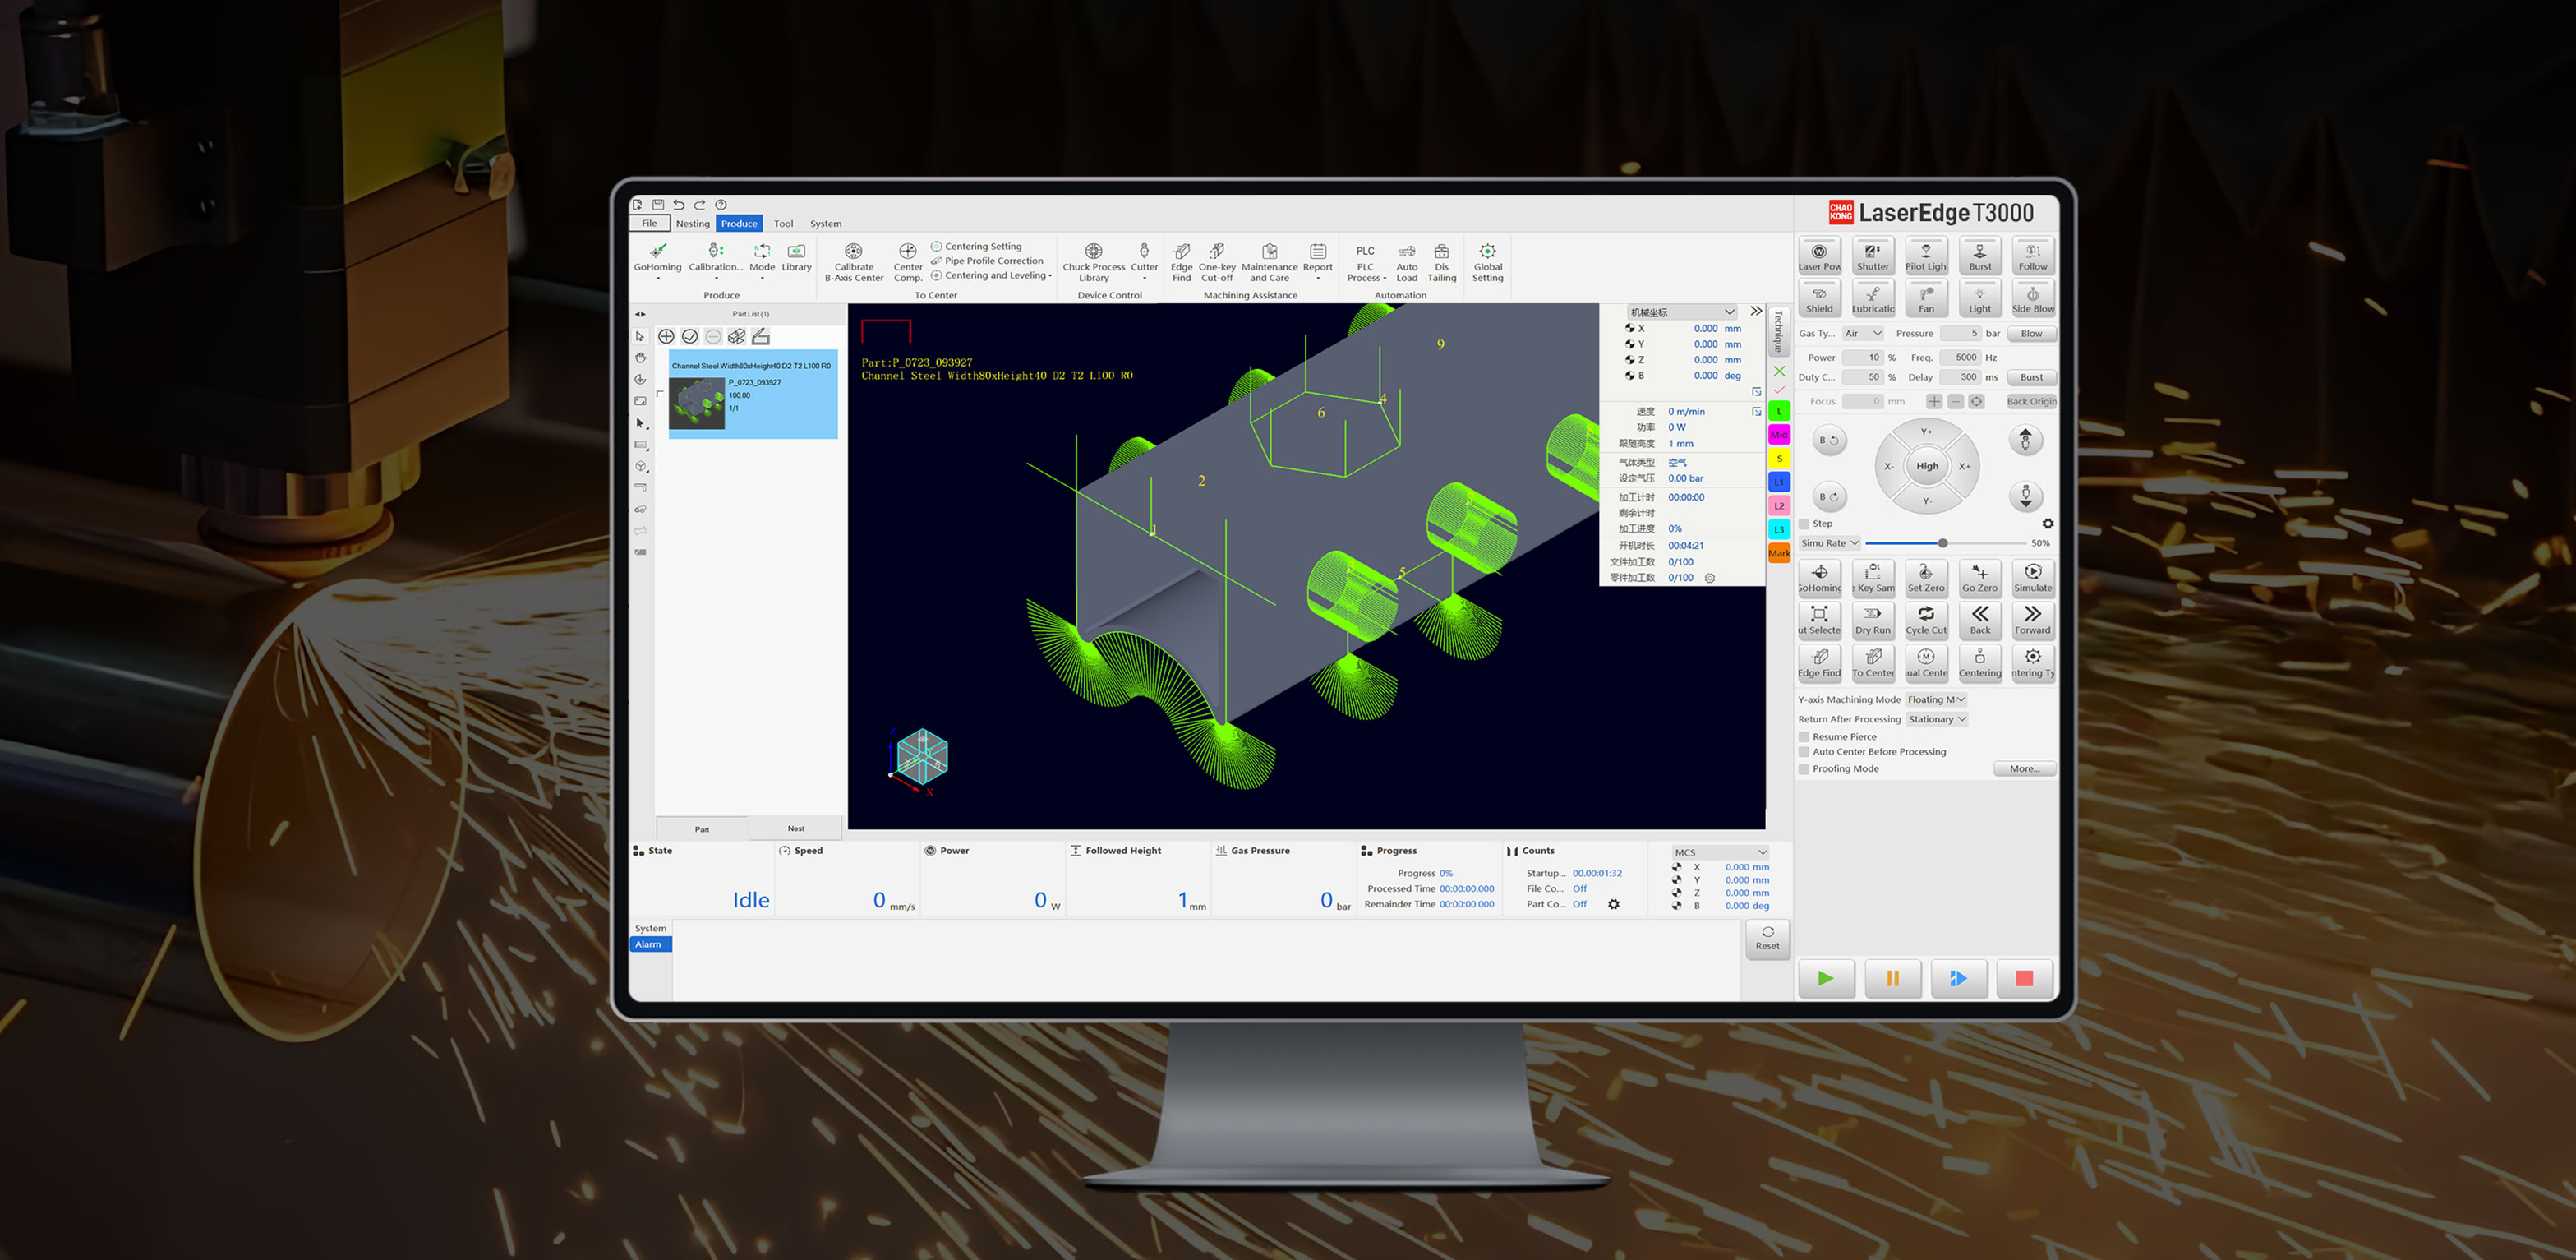Click the Power percent input field

(1863, 358)
